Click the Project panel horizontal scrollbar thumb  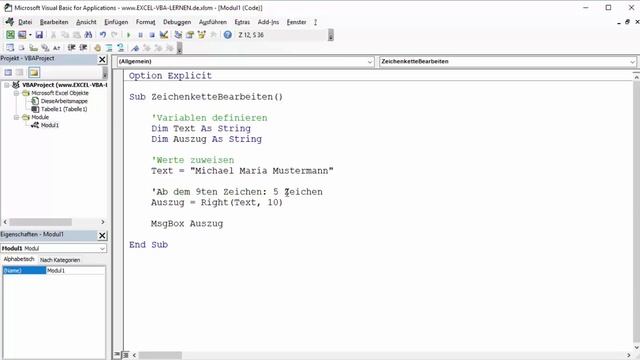[x=40, y=222]
